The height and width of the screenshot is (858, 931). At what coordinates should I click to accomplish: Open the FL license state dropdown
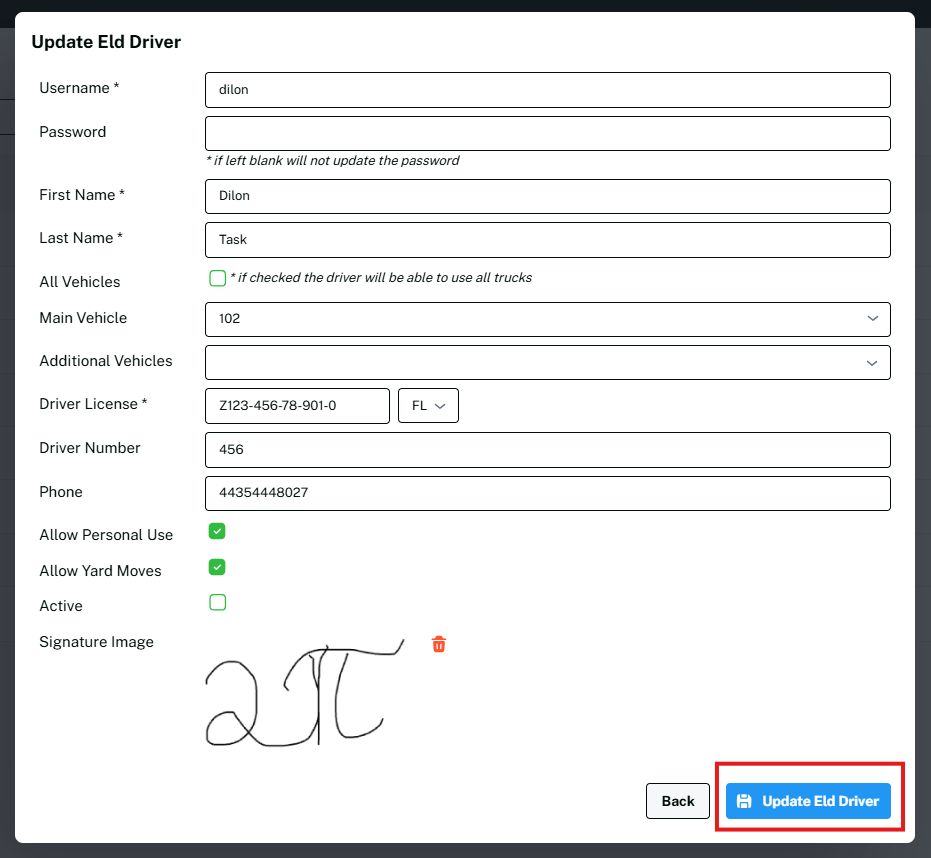(428, 406)
